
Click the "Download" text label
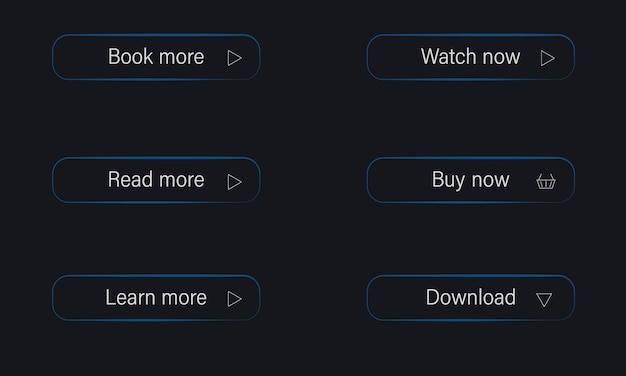[471, 297]
